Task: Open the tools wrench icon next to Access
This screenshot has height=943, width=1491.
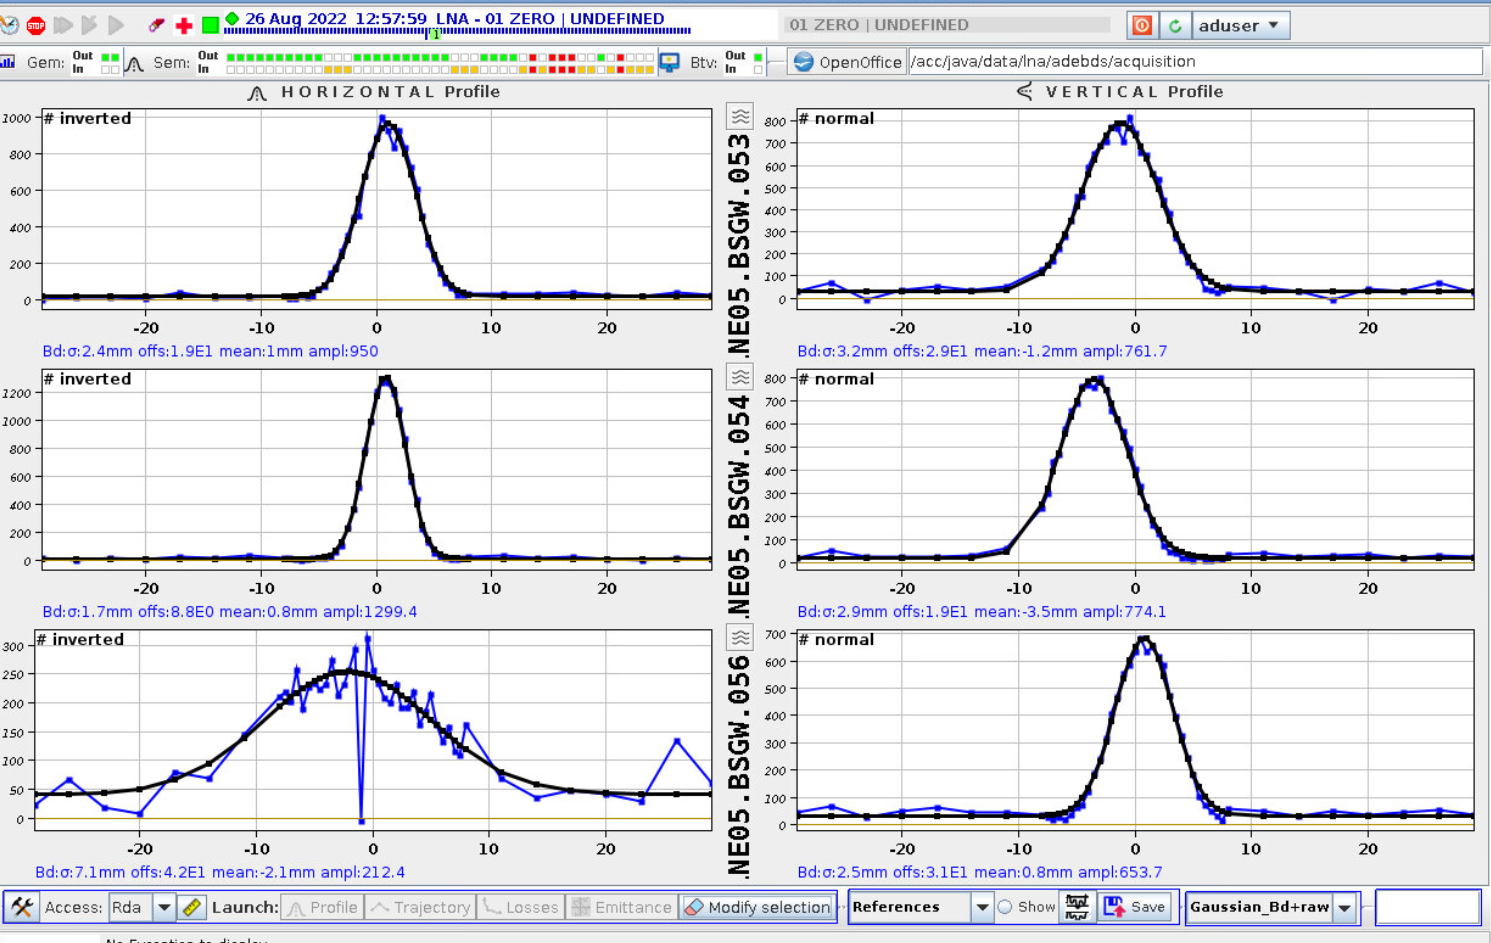Action: pyautogui.click(x=22, y=907)
